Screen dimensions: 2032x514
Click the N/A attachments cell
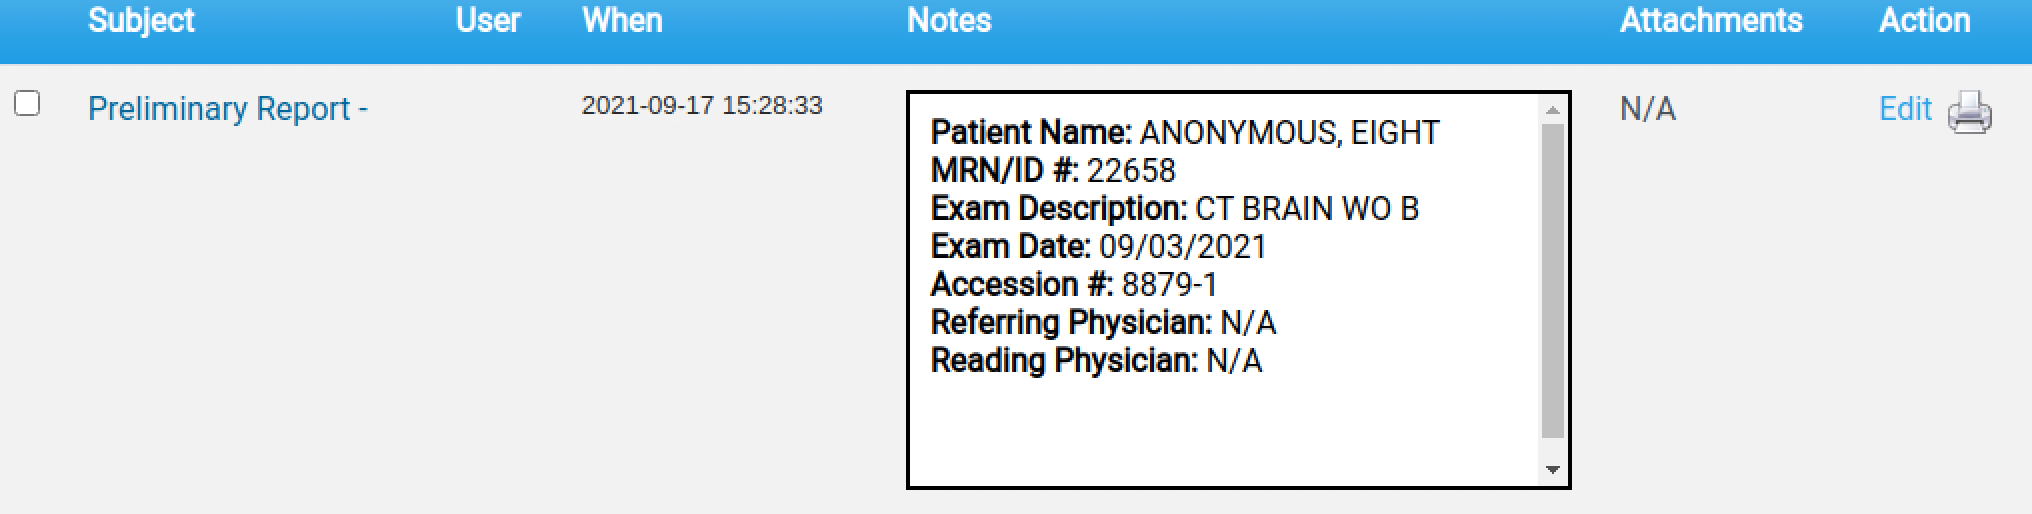pyautogui.click(x=1647, y=108)
